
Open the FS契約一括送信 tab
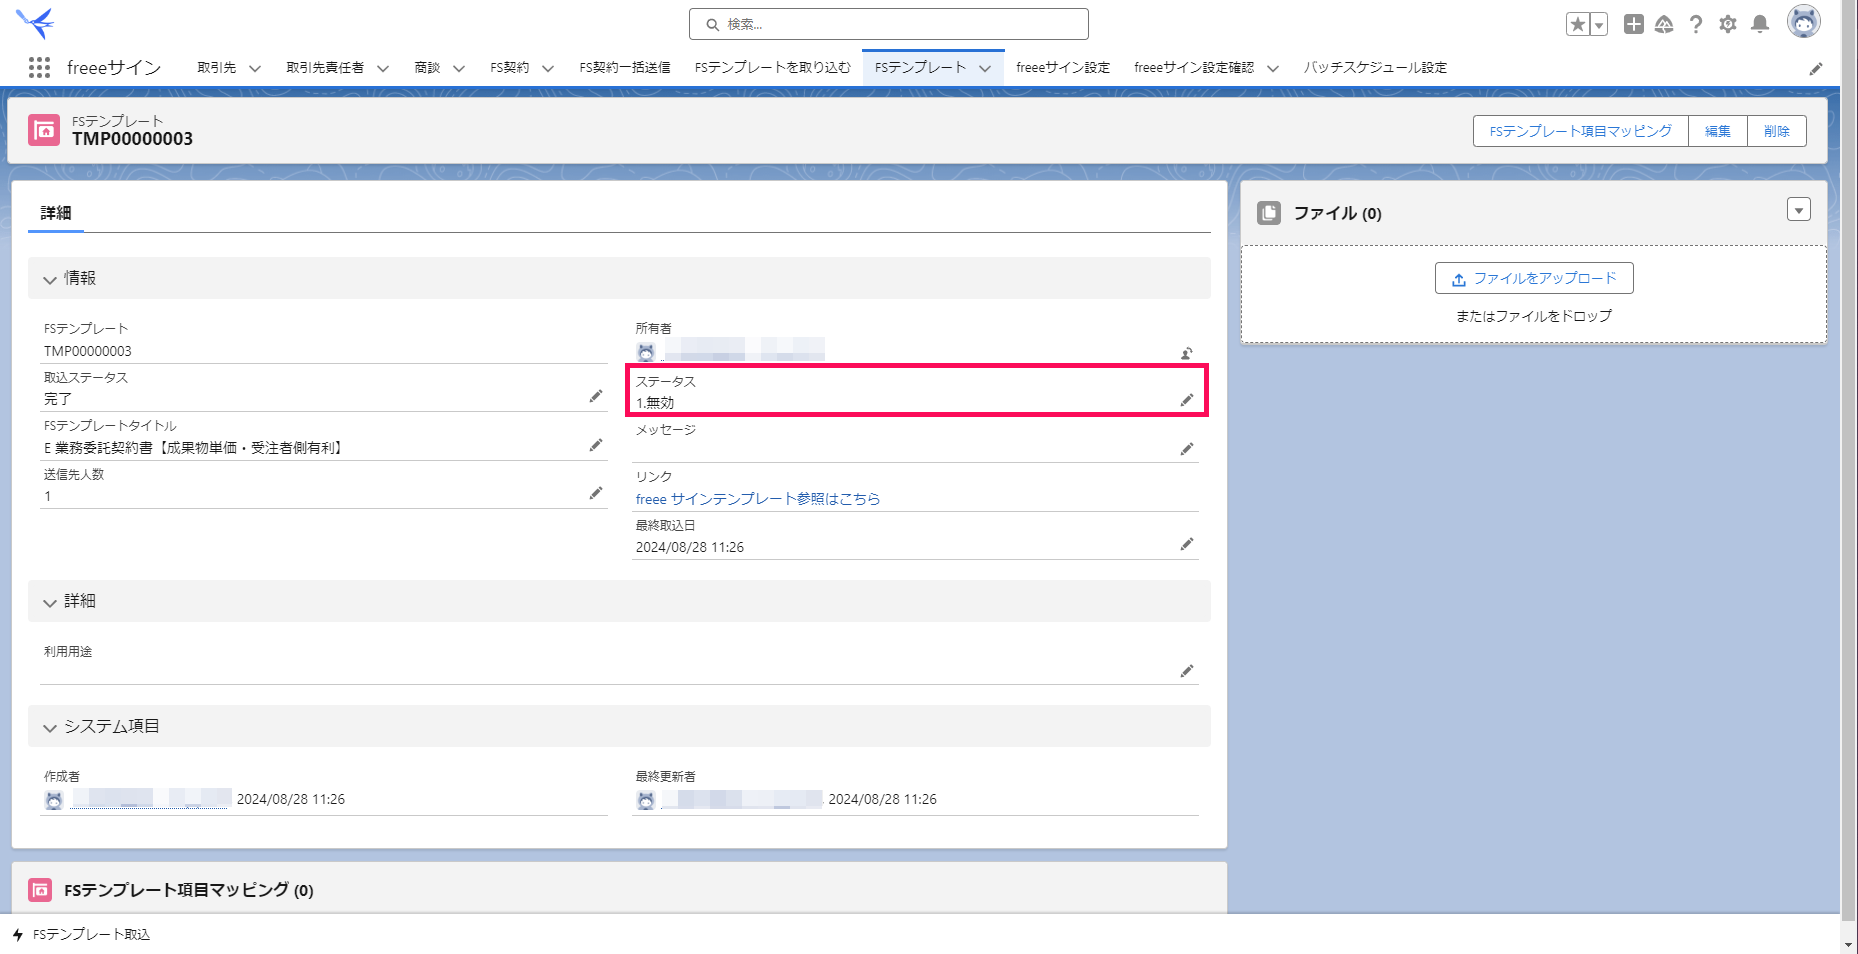[625, 67]
